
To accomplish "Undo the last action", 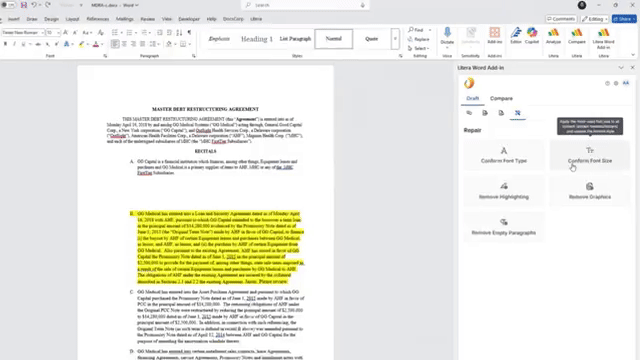I will point(34,5).
